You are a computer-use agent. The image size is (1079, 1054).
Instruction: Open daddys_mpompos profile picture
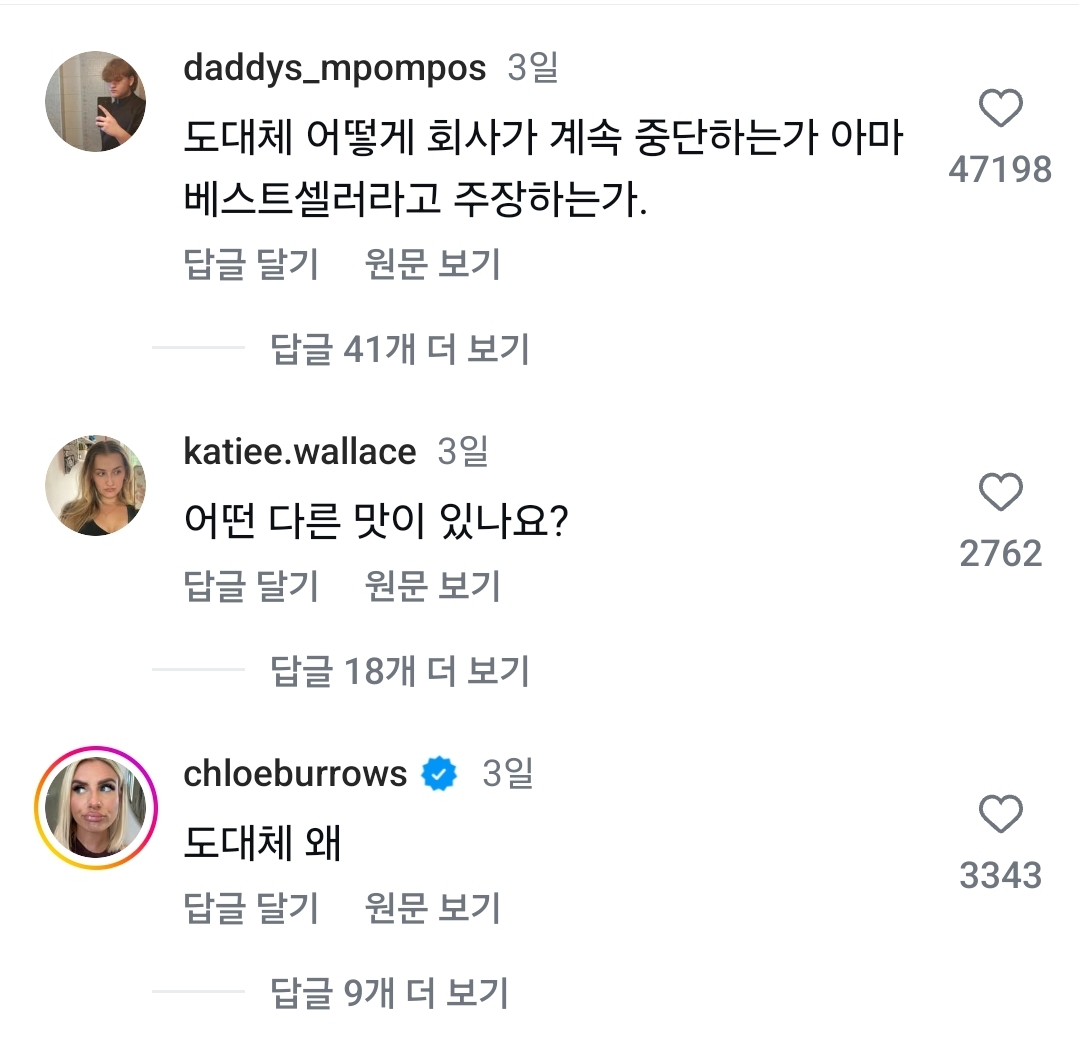pyautogui.click(x=96, y=102)
